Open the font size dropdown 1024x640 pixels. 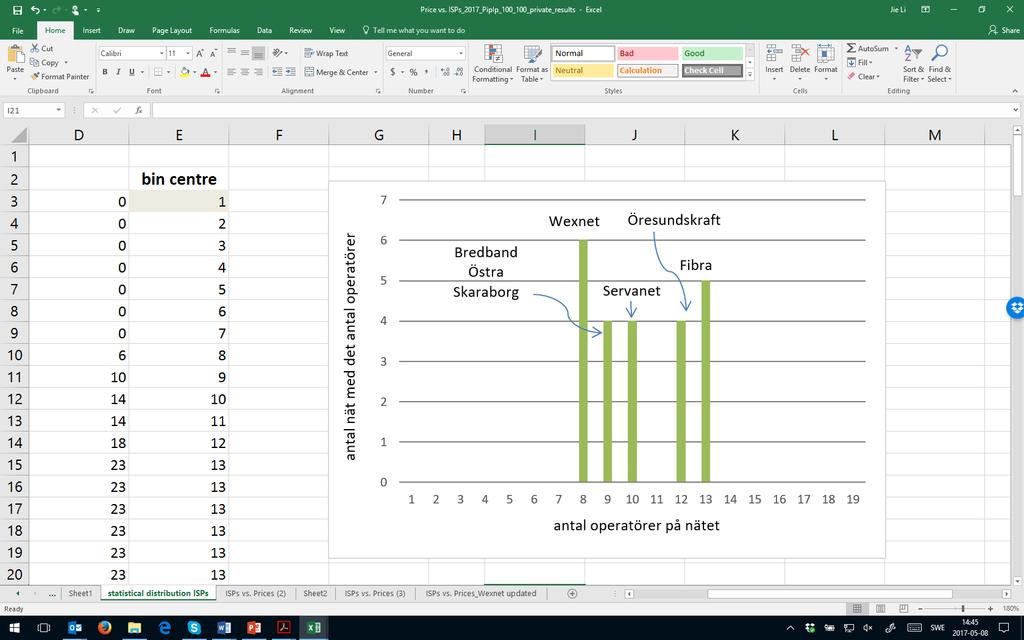point(188,54)
